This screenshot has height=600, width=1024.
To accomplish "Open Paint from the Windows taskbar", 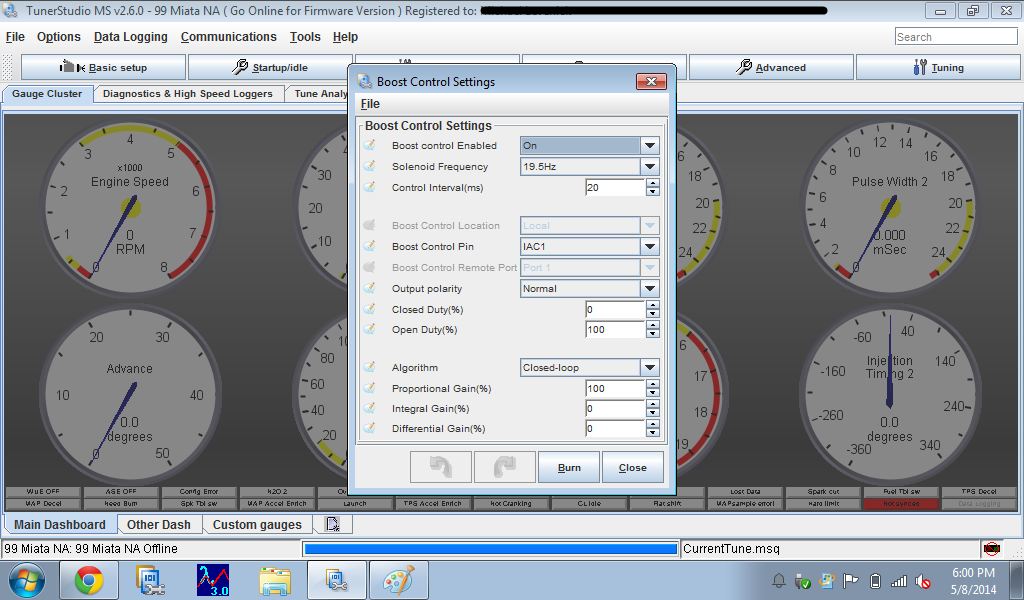I will click(398, 580).
